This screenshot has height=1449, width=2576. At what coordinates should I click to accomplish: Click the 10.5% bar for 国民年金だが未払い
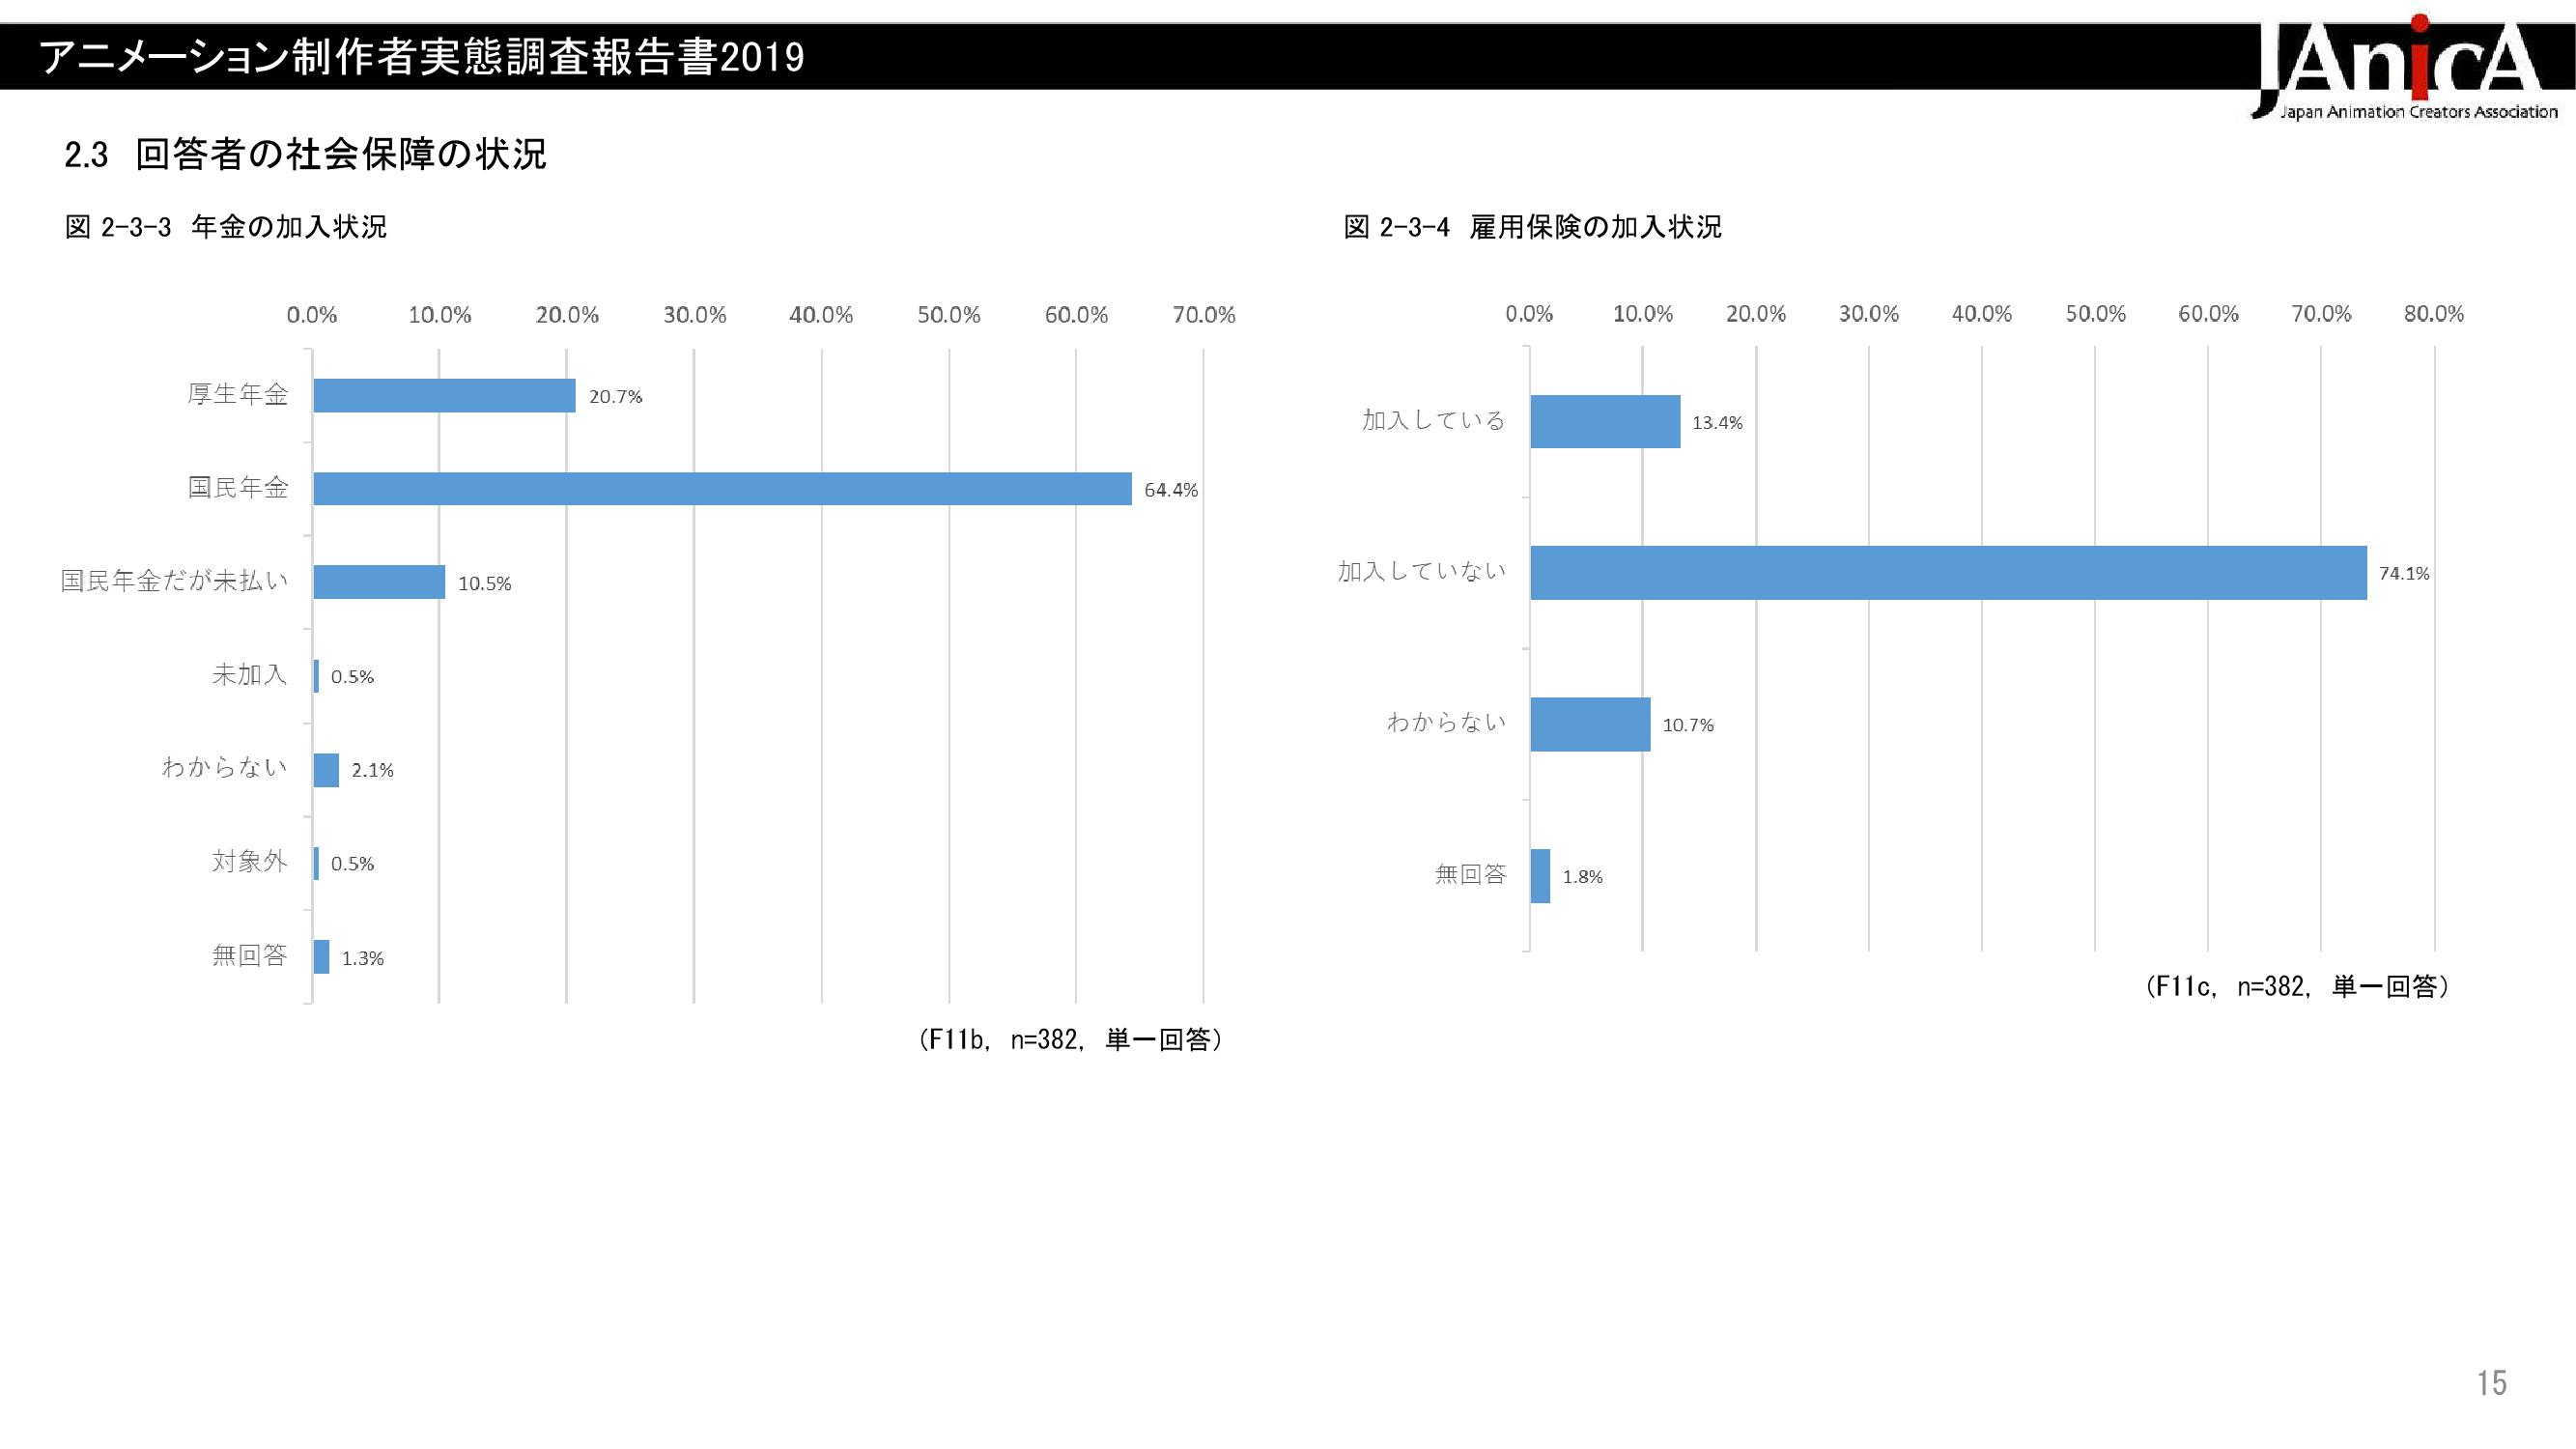tap(380, 582)
